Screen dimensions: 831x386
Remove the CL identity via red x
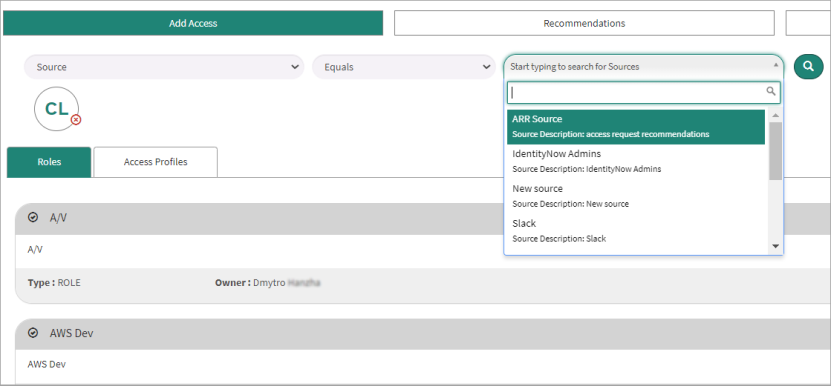76,120
